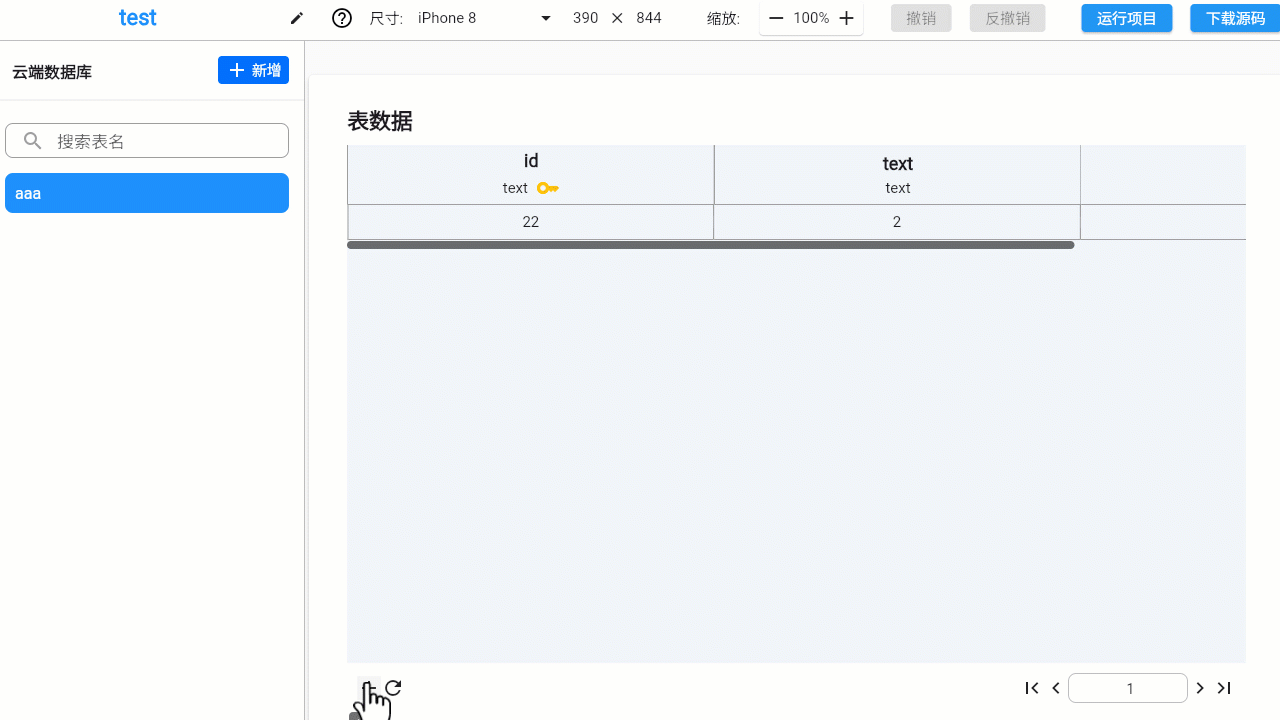The width and height of the screenshot is (1280, 720).
Task: Jump to the last page of results
Action: [x=1224, y=688]
